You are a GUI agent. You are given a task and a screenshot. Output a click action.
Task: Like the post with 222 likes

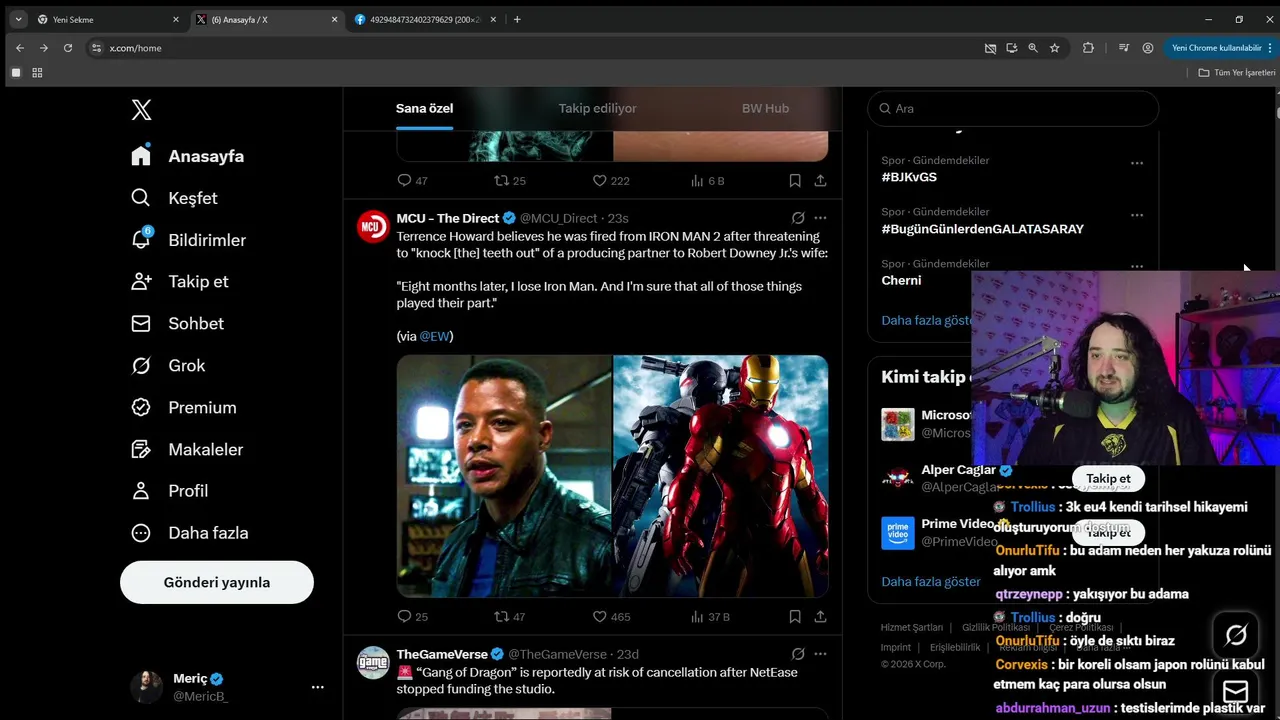click(x=611, y=181)
